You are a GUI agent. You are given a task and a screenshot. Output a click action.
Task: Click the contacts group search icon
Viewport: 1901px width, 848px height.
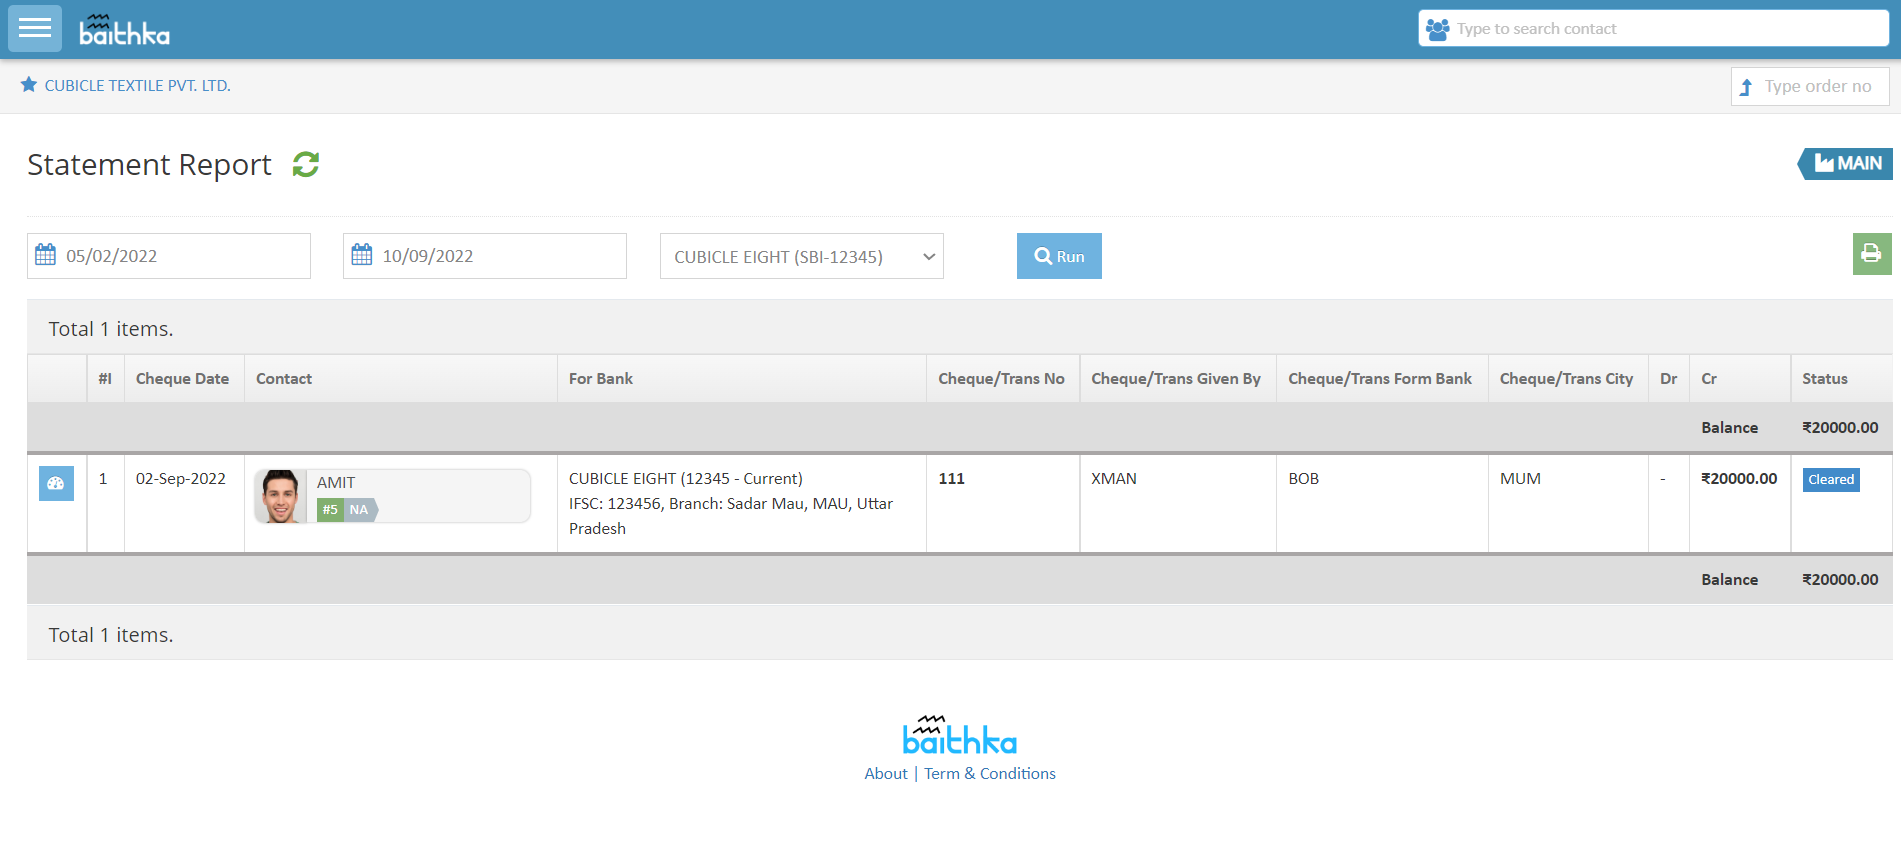coord(1438,29)
